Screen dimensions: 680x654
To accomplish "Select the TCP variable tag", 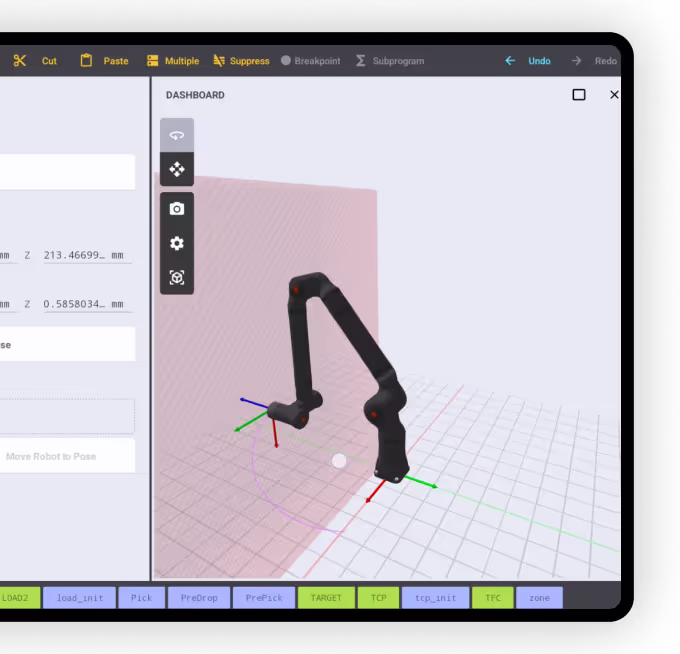I will click(378, 598).
